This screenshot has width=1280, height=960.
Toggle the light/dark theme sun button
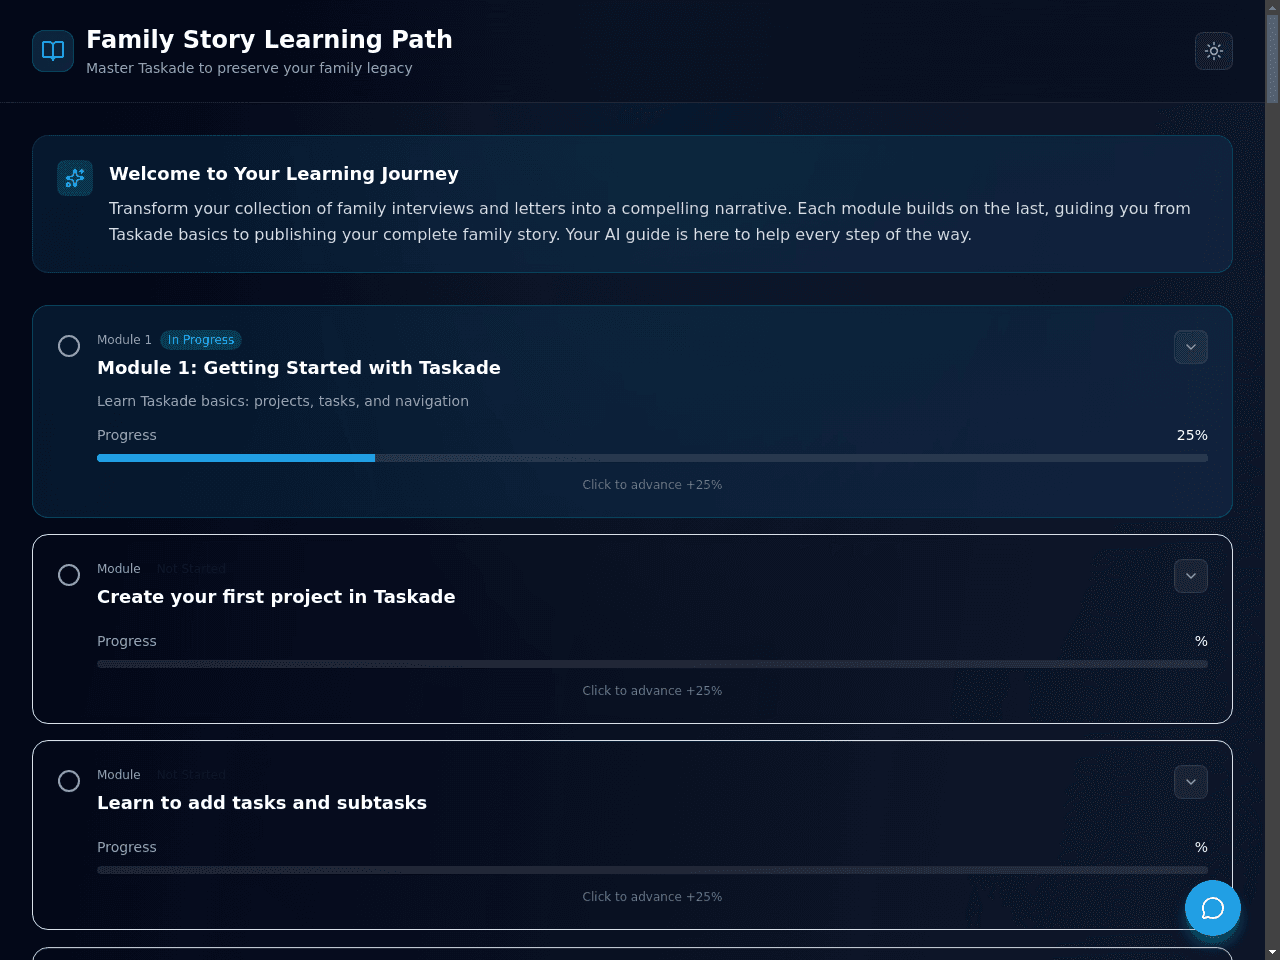click(x=1214, y=51)
